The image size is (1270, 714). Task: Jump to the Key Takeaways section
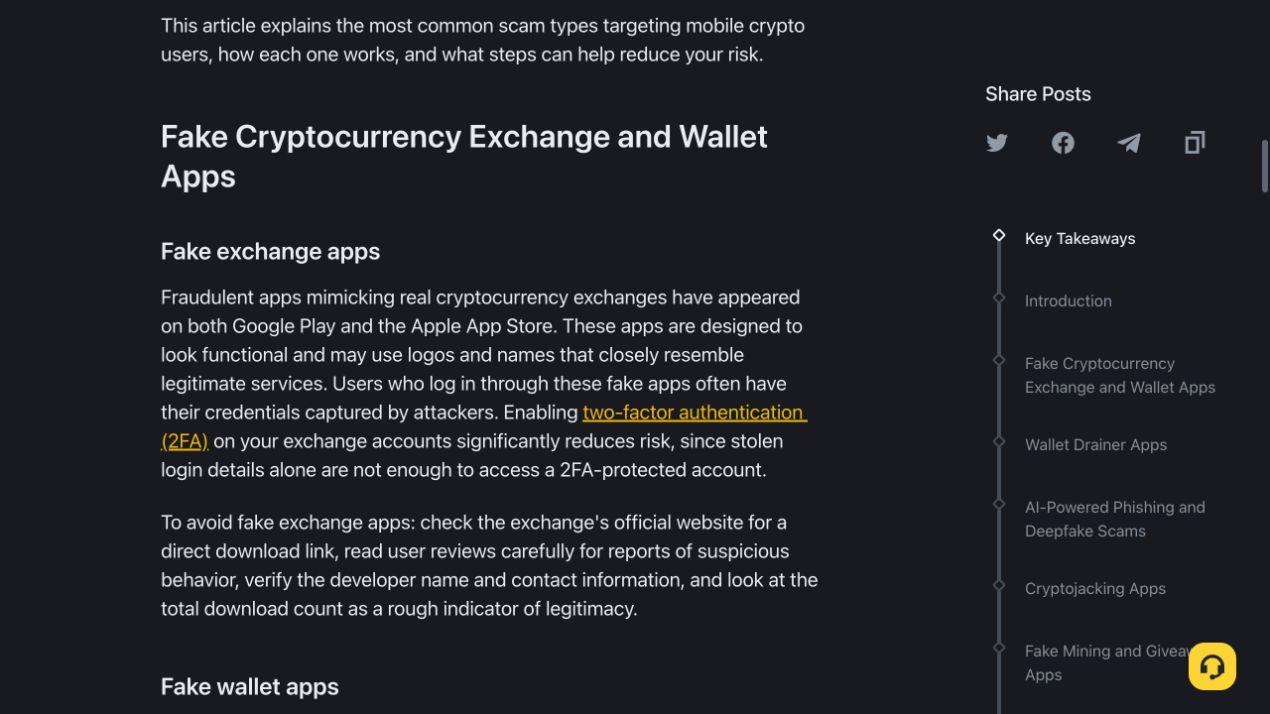click(1080, 238)
